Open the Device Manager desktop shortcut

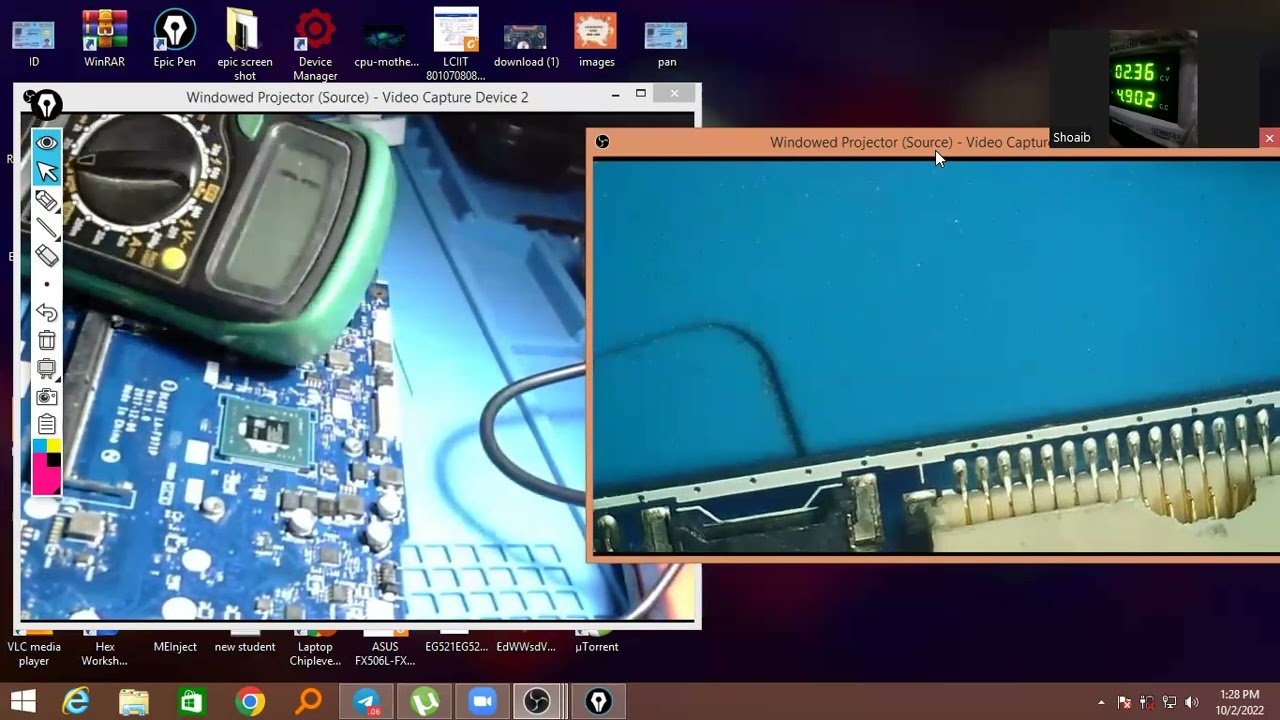pyautogui.click(x=315, y=45)
